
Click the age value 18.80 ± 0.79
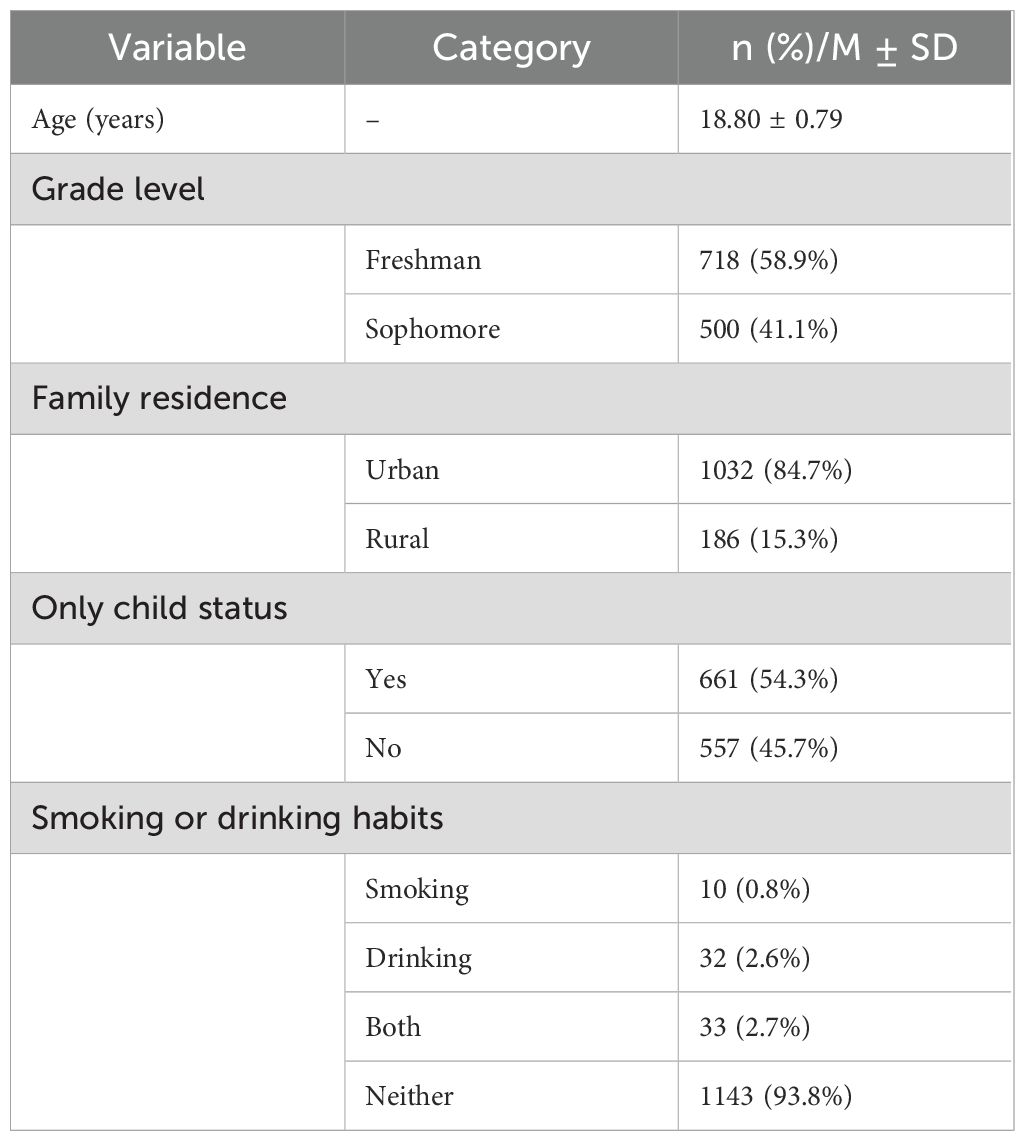point(771,120)
